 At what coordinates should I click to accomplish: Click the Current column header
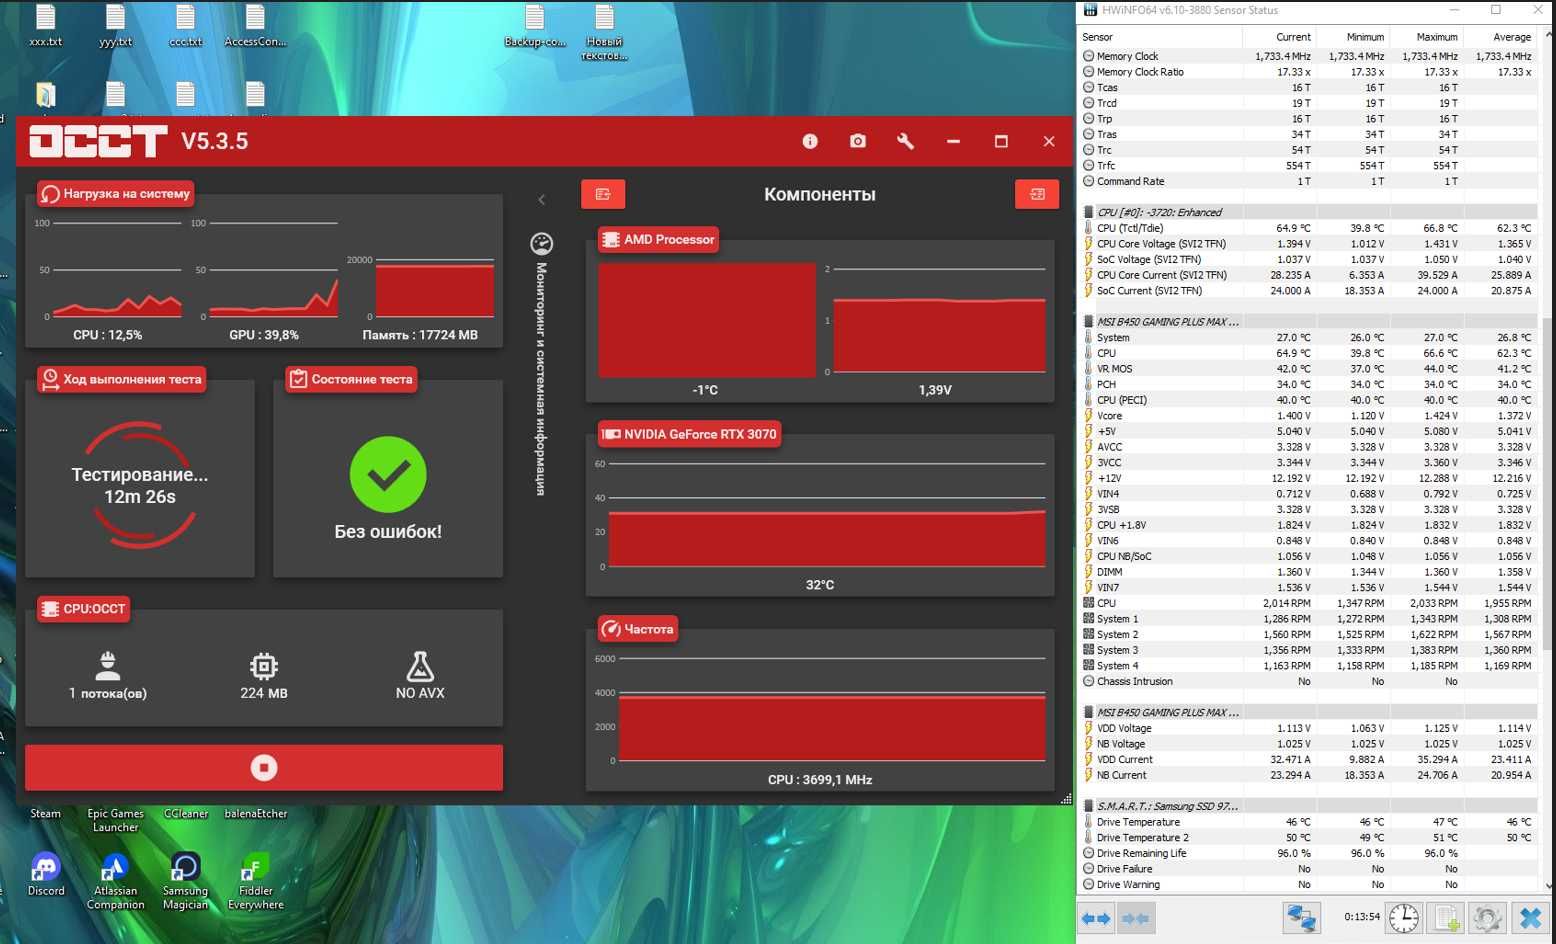point(1280,37)
